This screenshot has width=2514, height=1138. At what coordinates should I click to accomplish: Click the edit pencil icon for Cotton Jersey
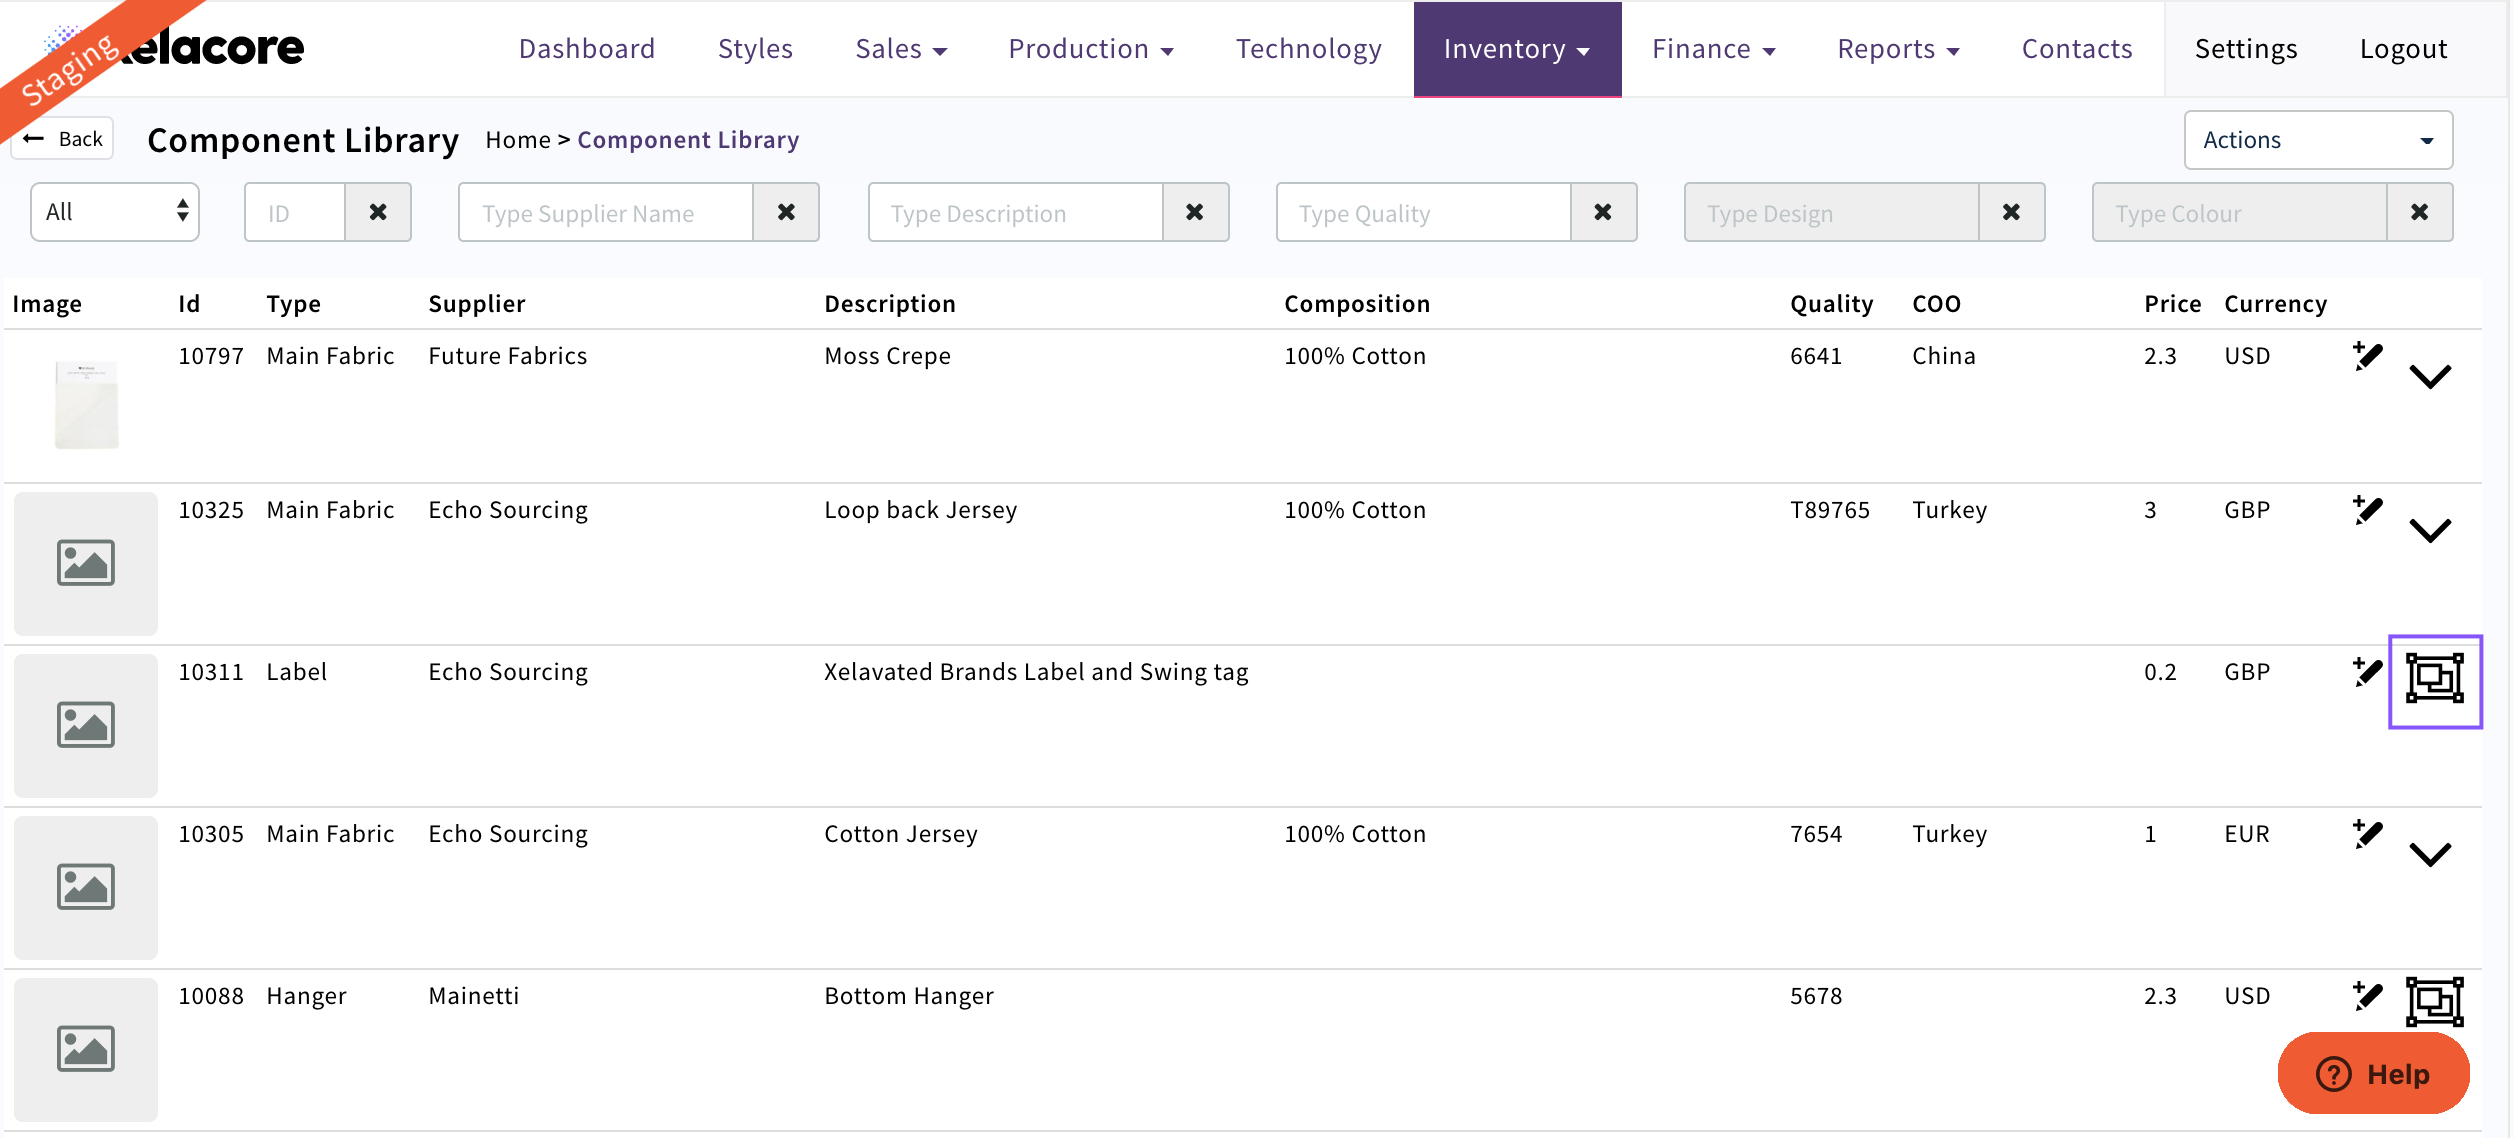(x=2367, y=834)
